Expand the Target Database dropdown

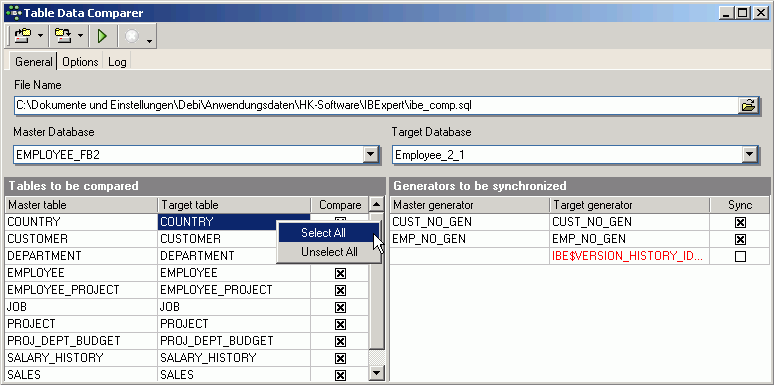749,155
